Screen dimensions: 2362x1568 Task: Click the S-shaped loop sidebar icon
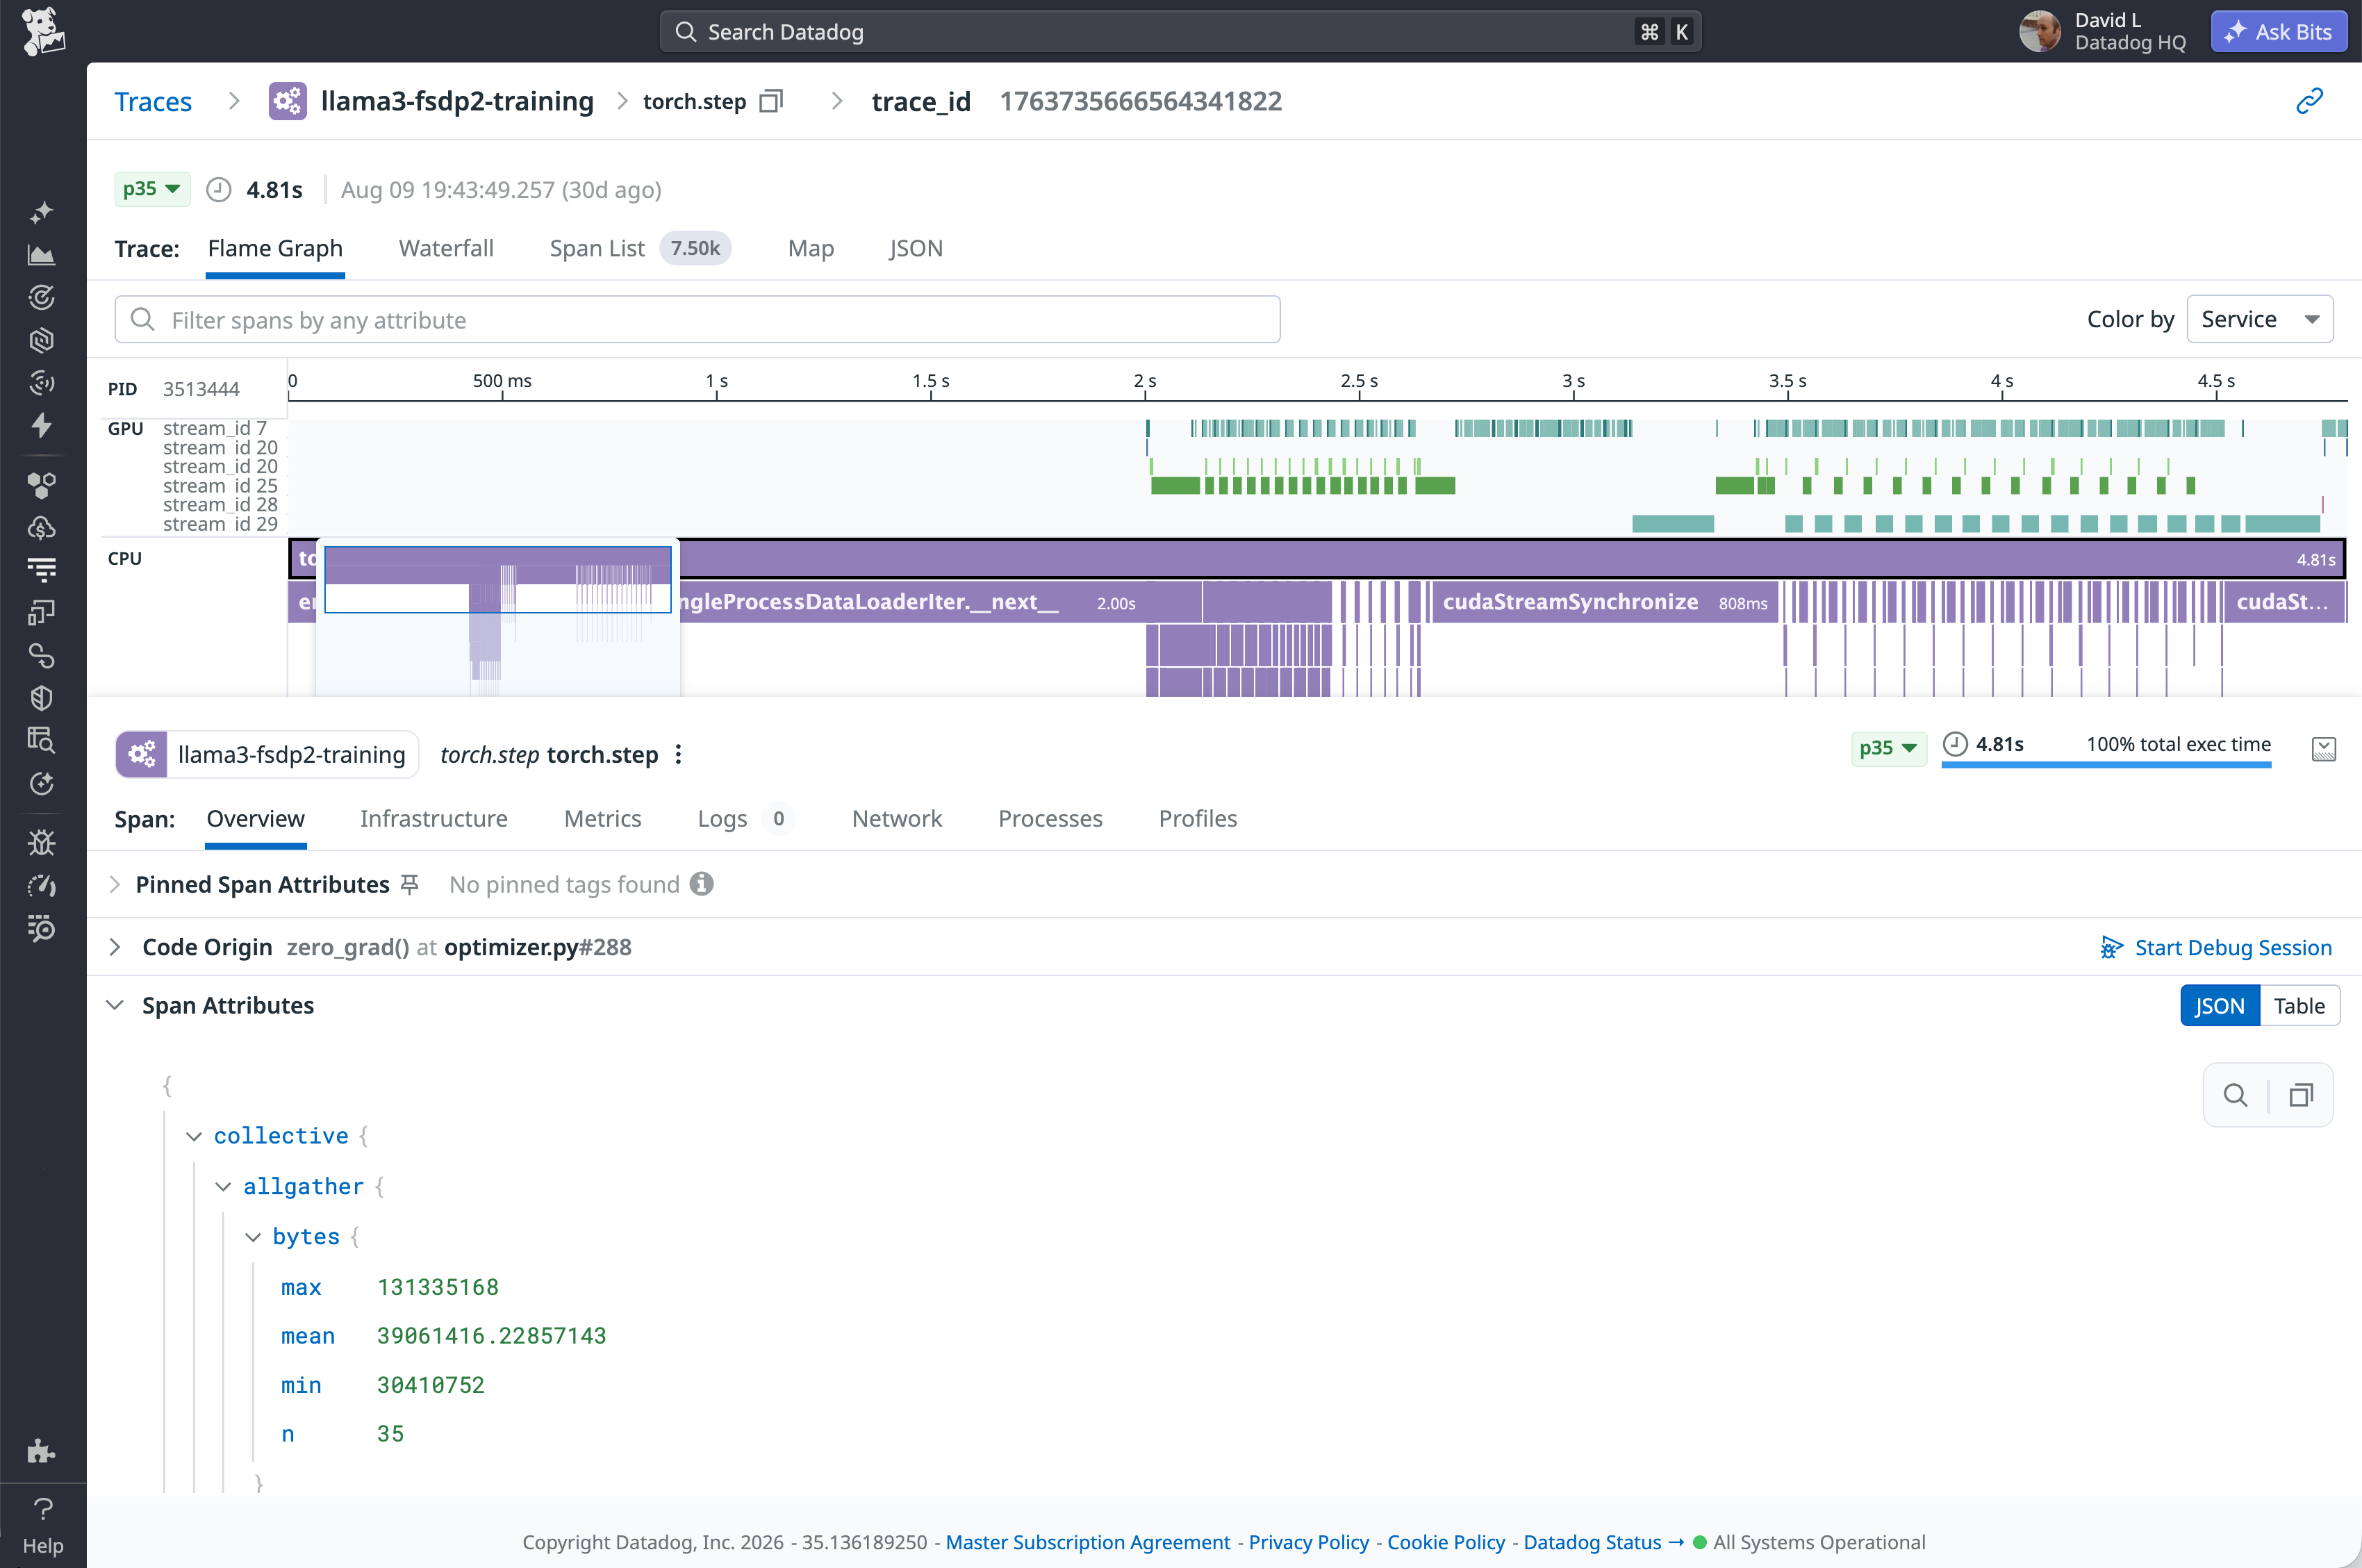(x=42, y=655)
